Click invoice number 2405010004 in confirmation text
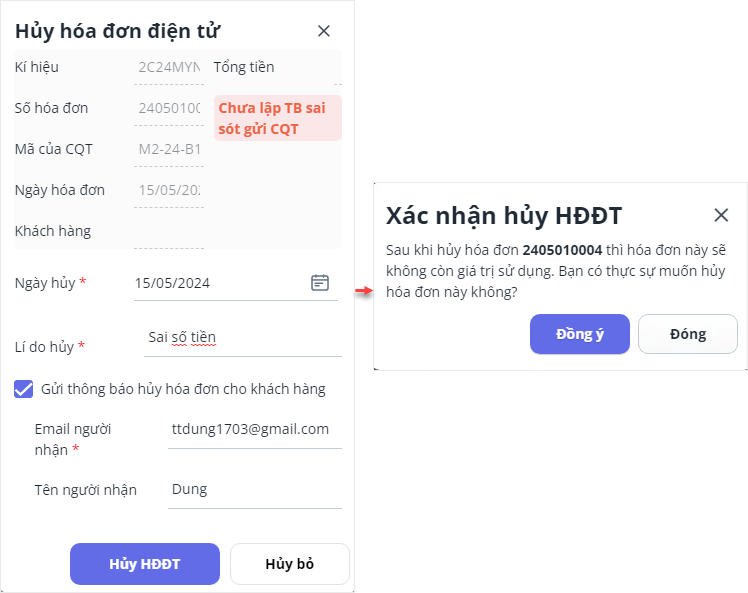 562,250
